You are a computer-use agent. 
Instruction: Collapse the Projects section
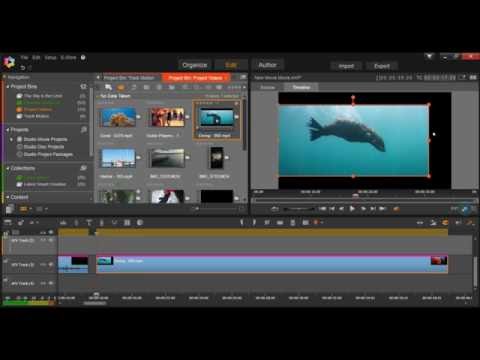(x=8, y=130)
